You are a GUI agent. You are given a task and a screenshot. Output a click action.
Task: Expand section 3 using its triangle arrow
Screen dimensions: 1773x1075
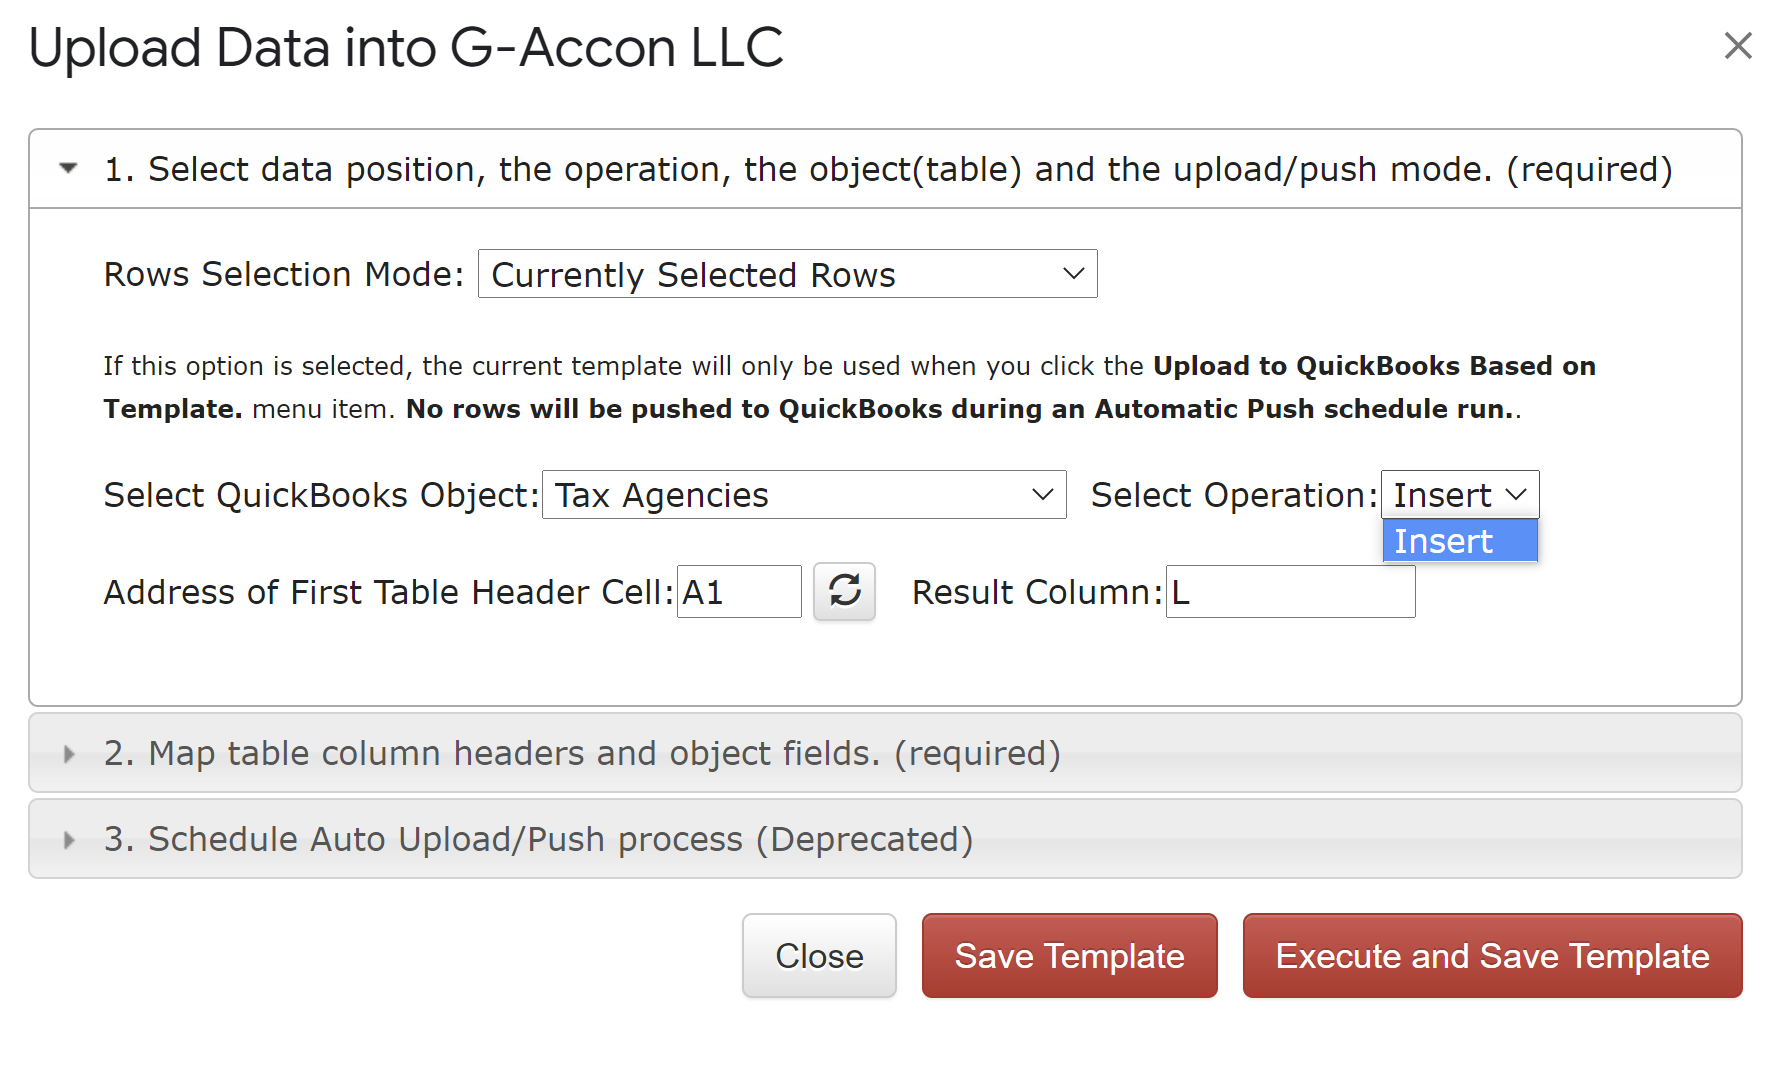[x=68, y=840]
